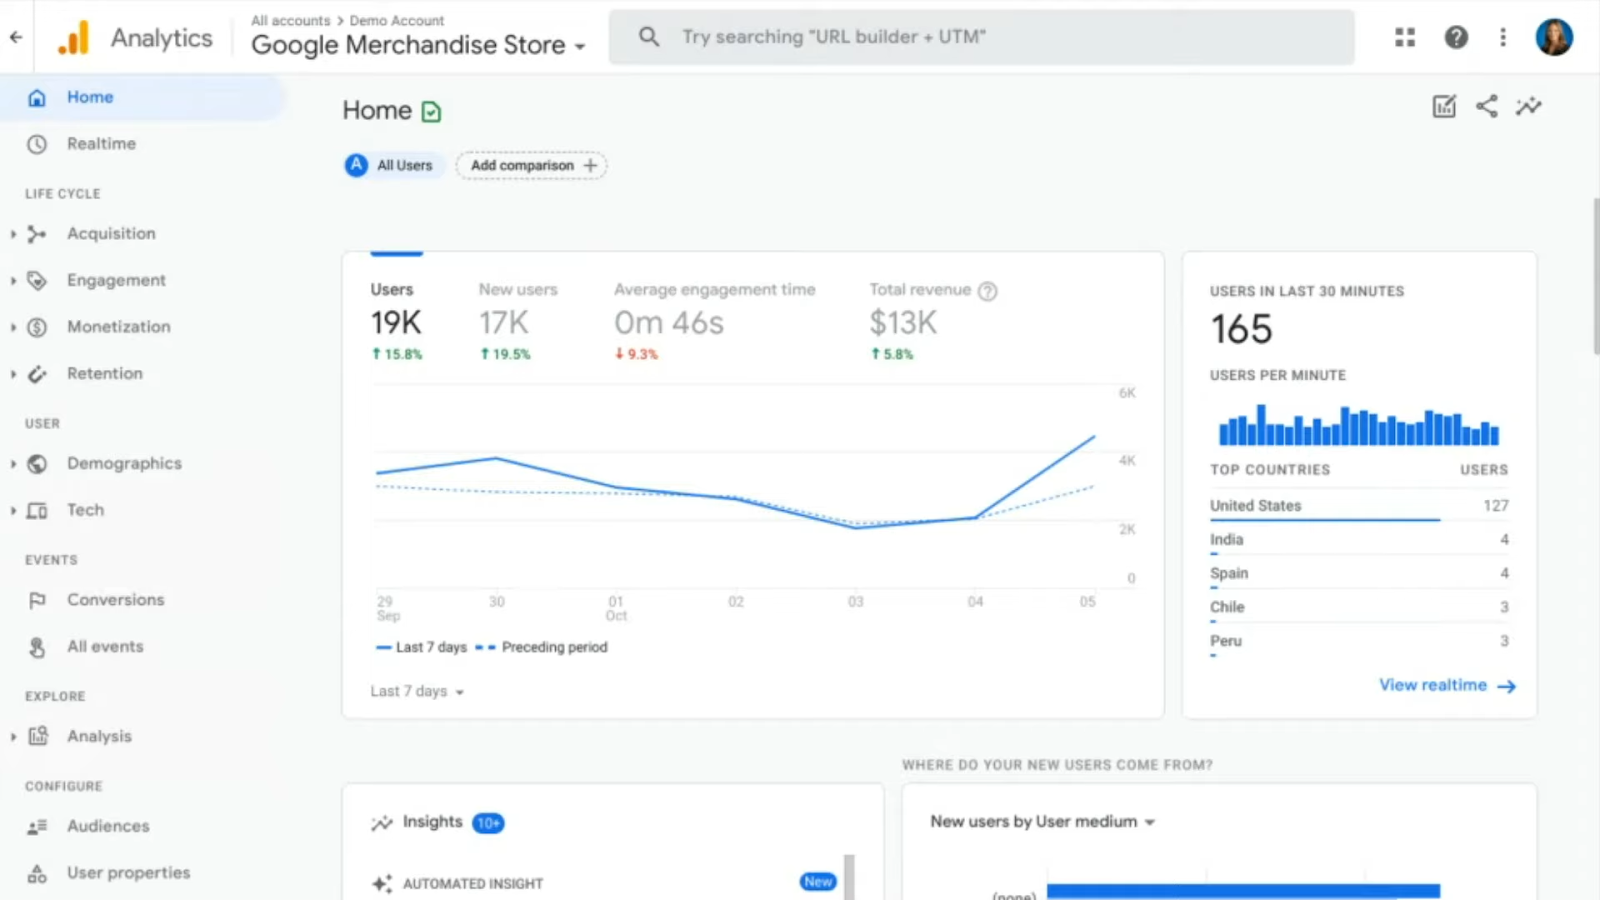Expand the Engagement section arrow

click(x=13, y=280)
